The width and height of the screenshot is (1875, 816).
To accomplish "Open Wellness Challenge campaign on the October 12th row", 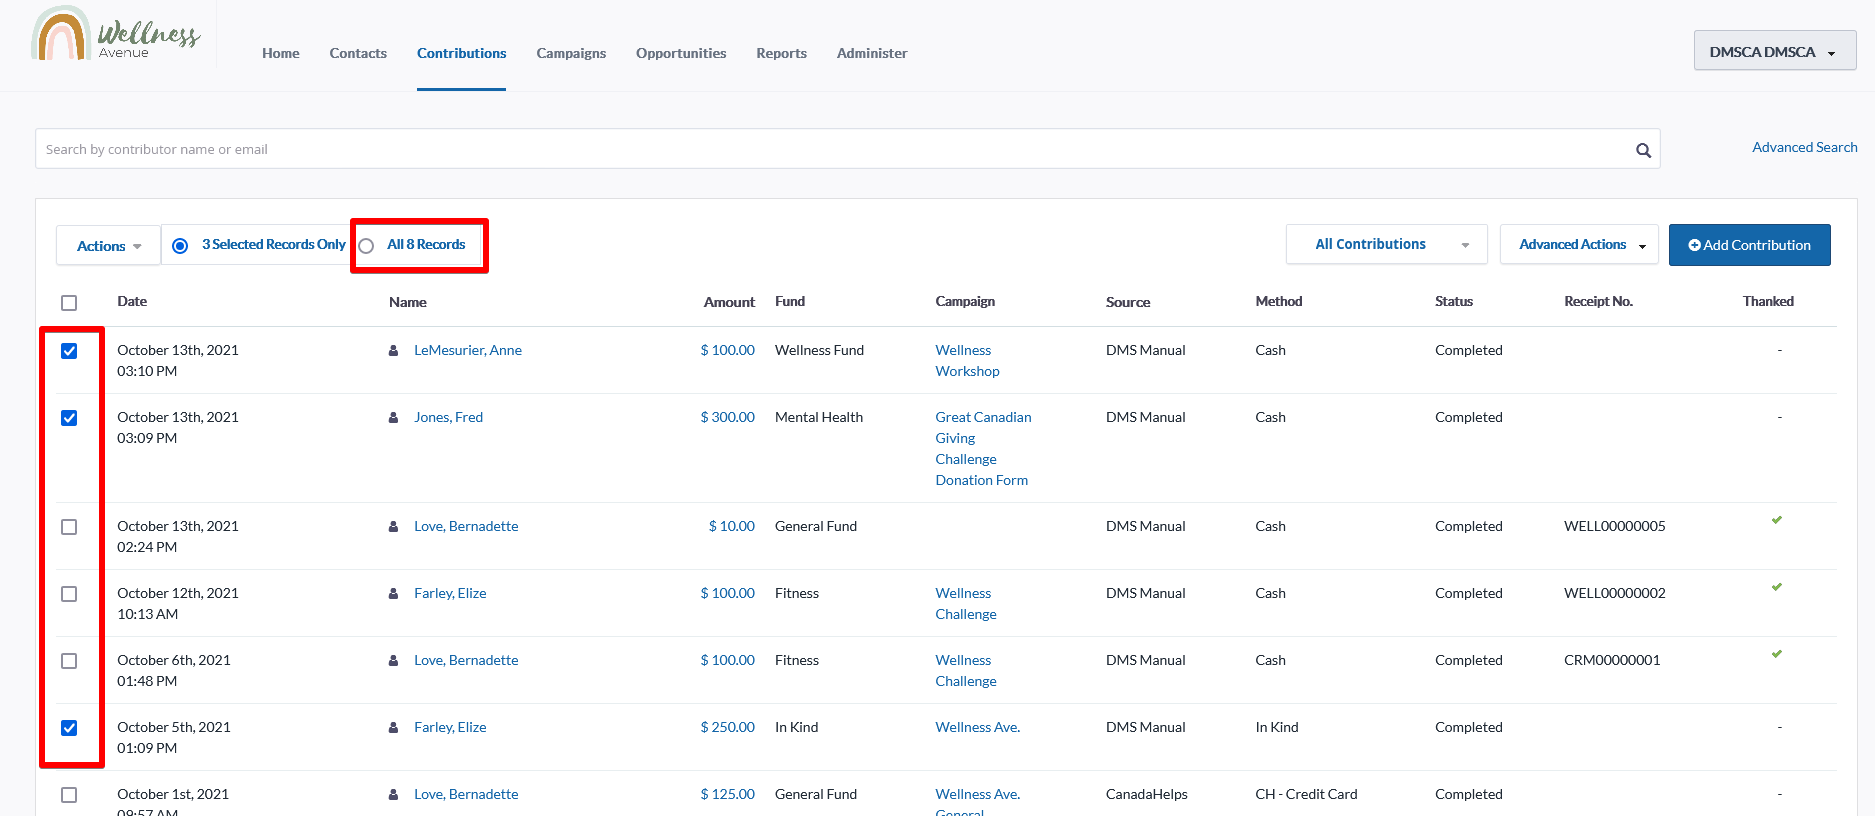I will click(x=966, y=604).
